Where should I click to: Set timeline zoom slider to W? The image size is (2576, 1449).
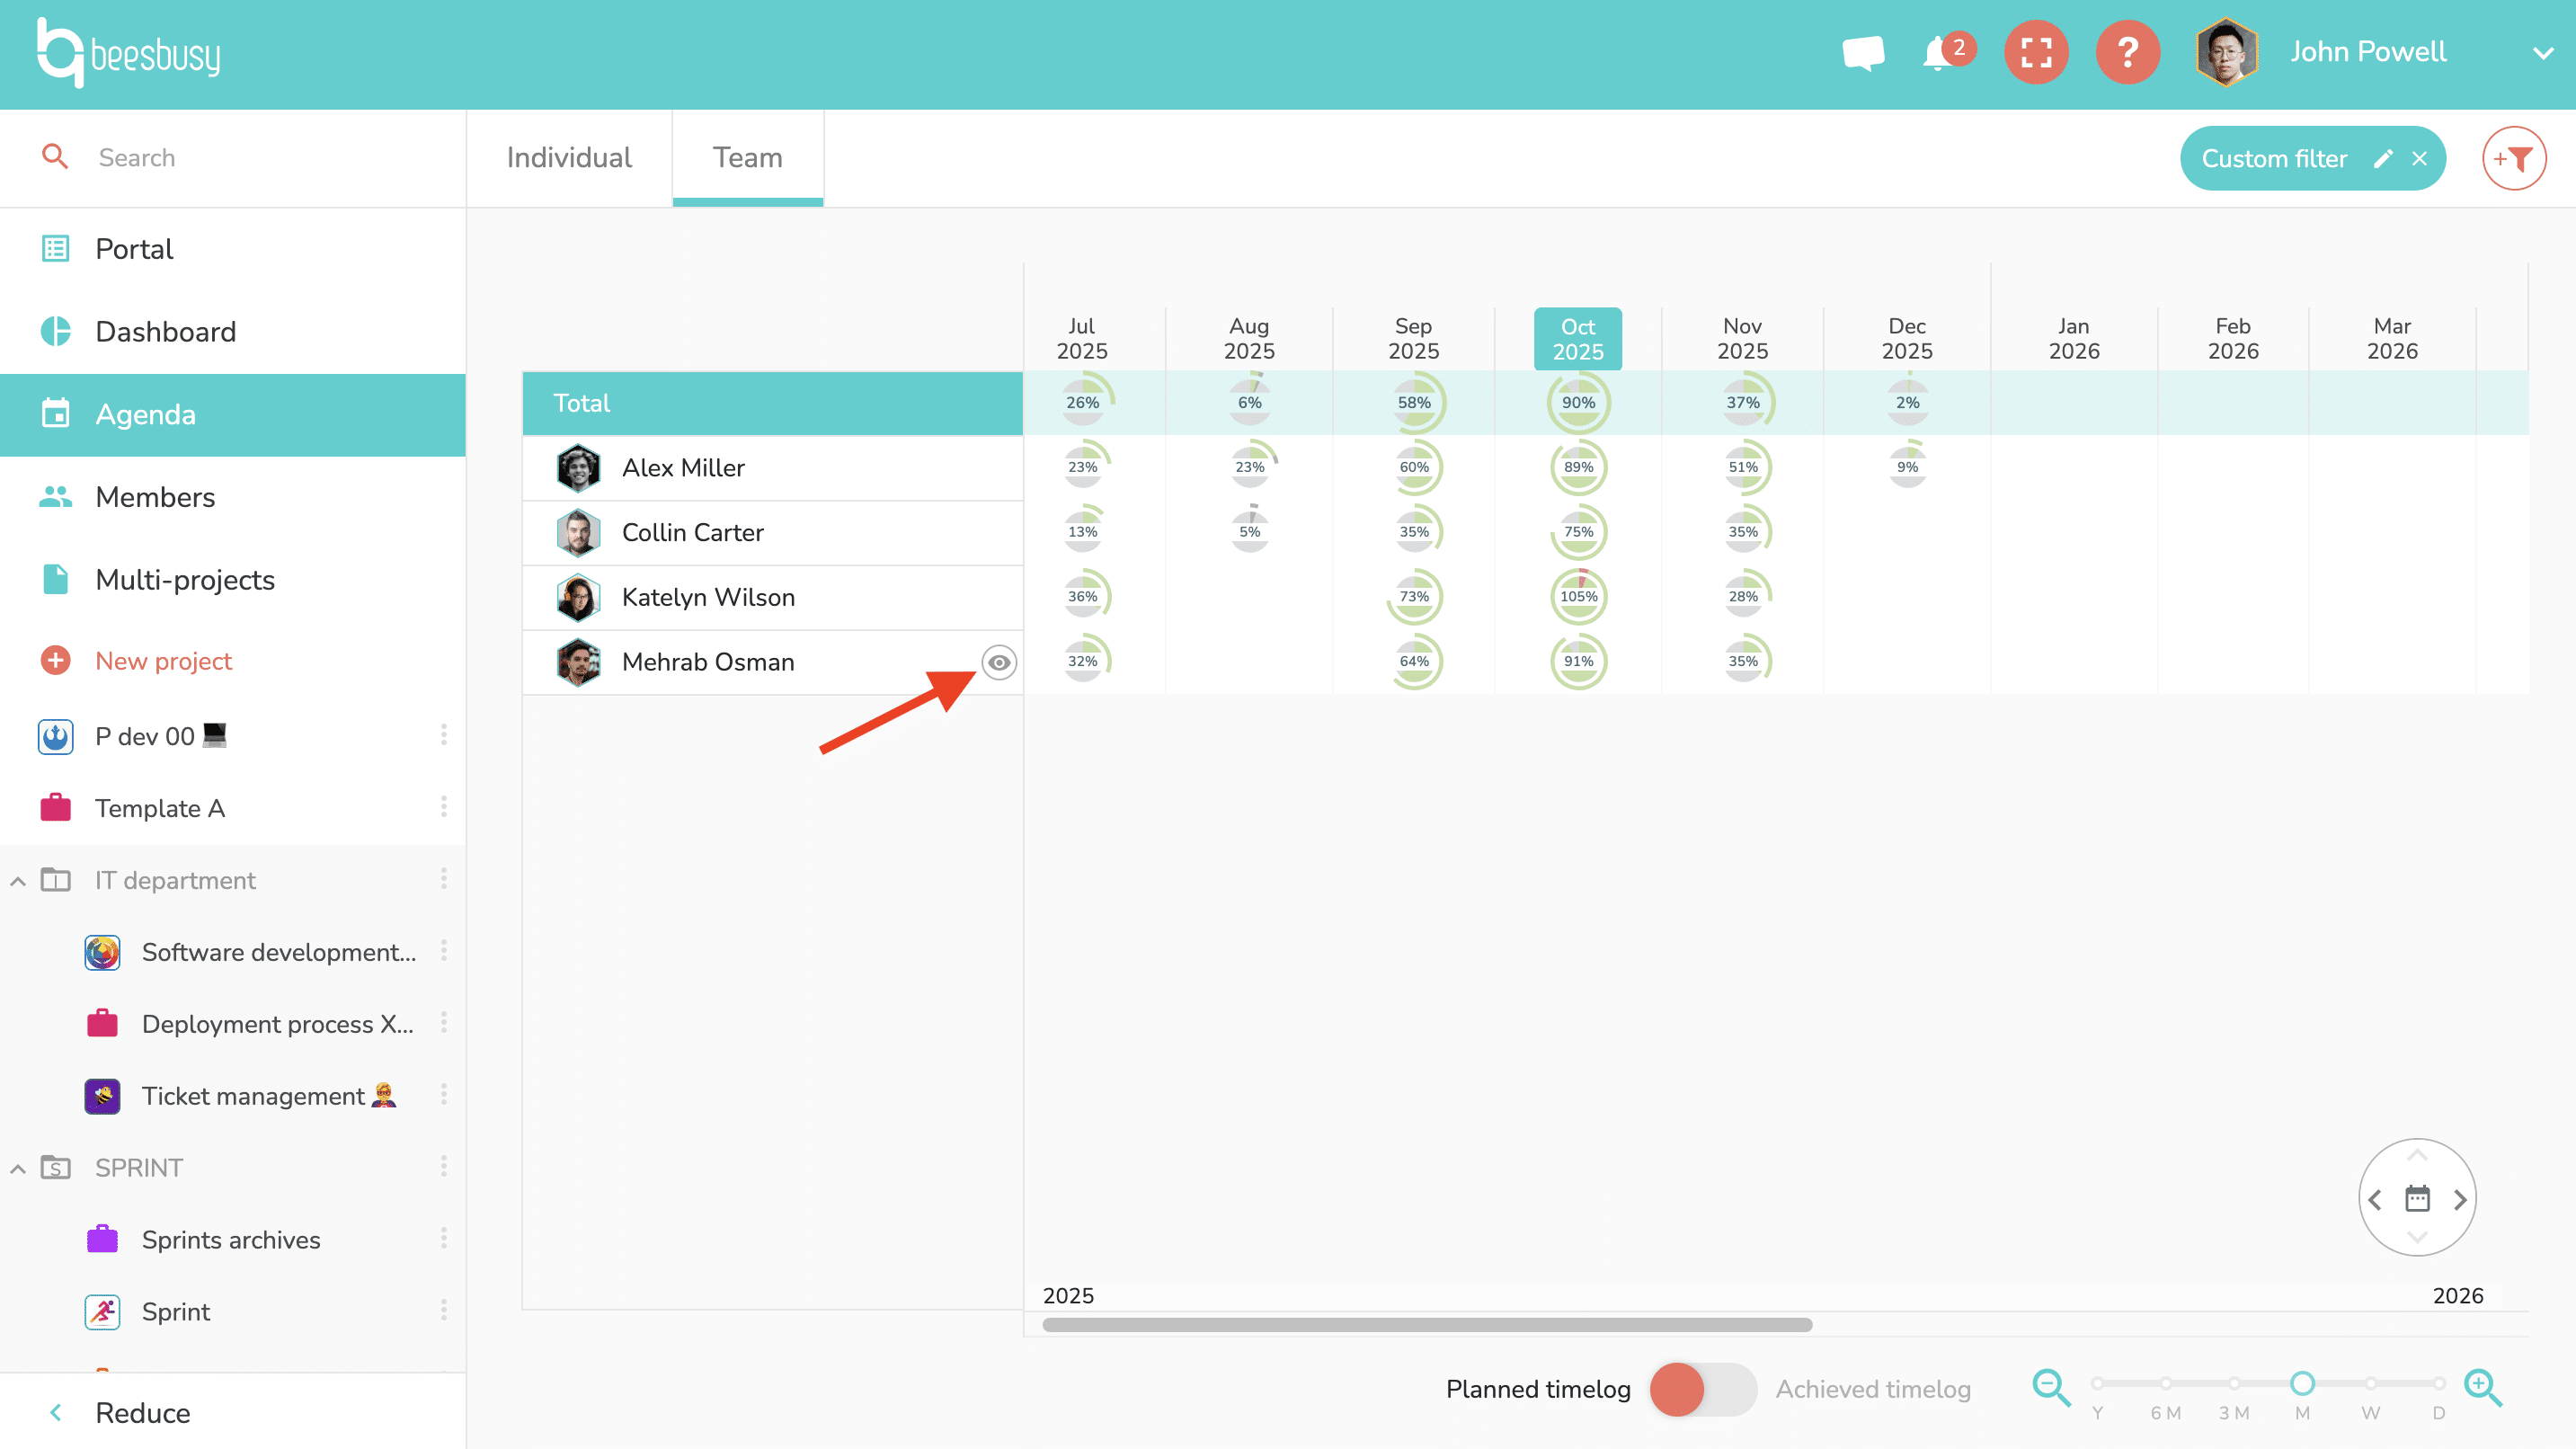pyautogui.click(x=2370, y=1383)
